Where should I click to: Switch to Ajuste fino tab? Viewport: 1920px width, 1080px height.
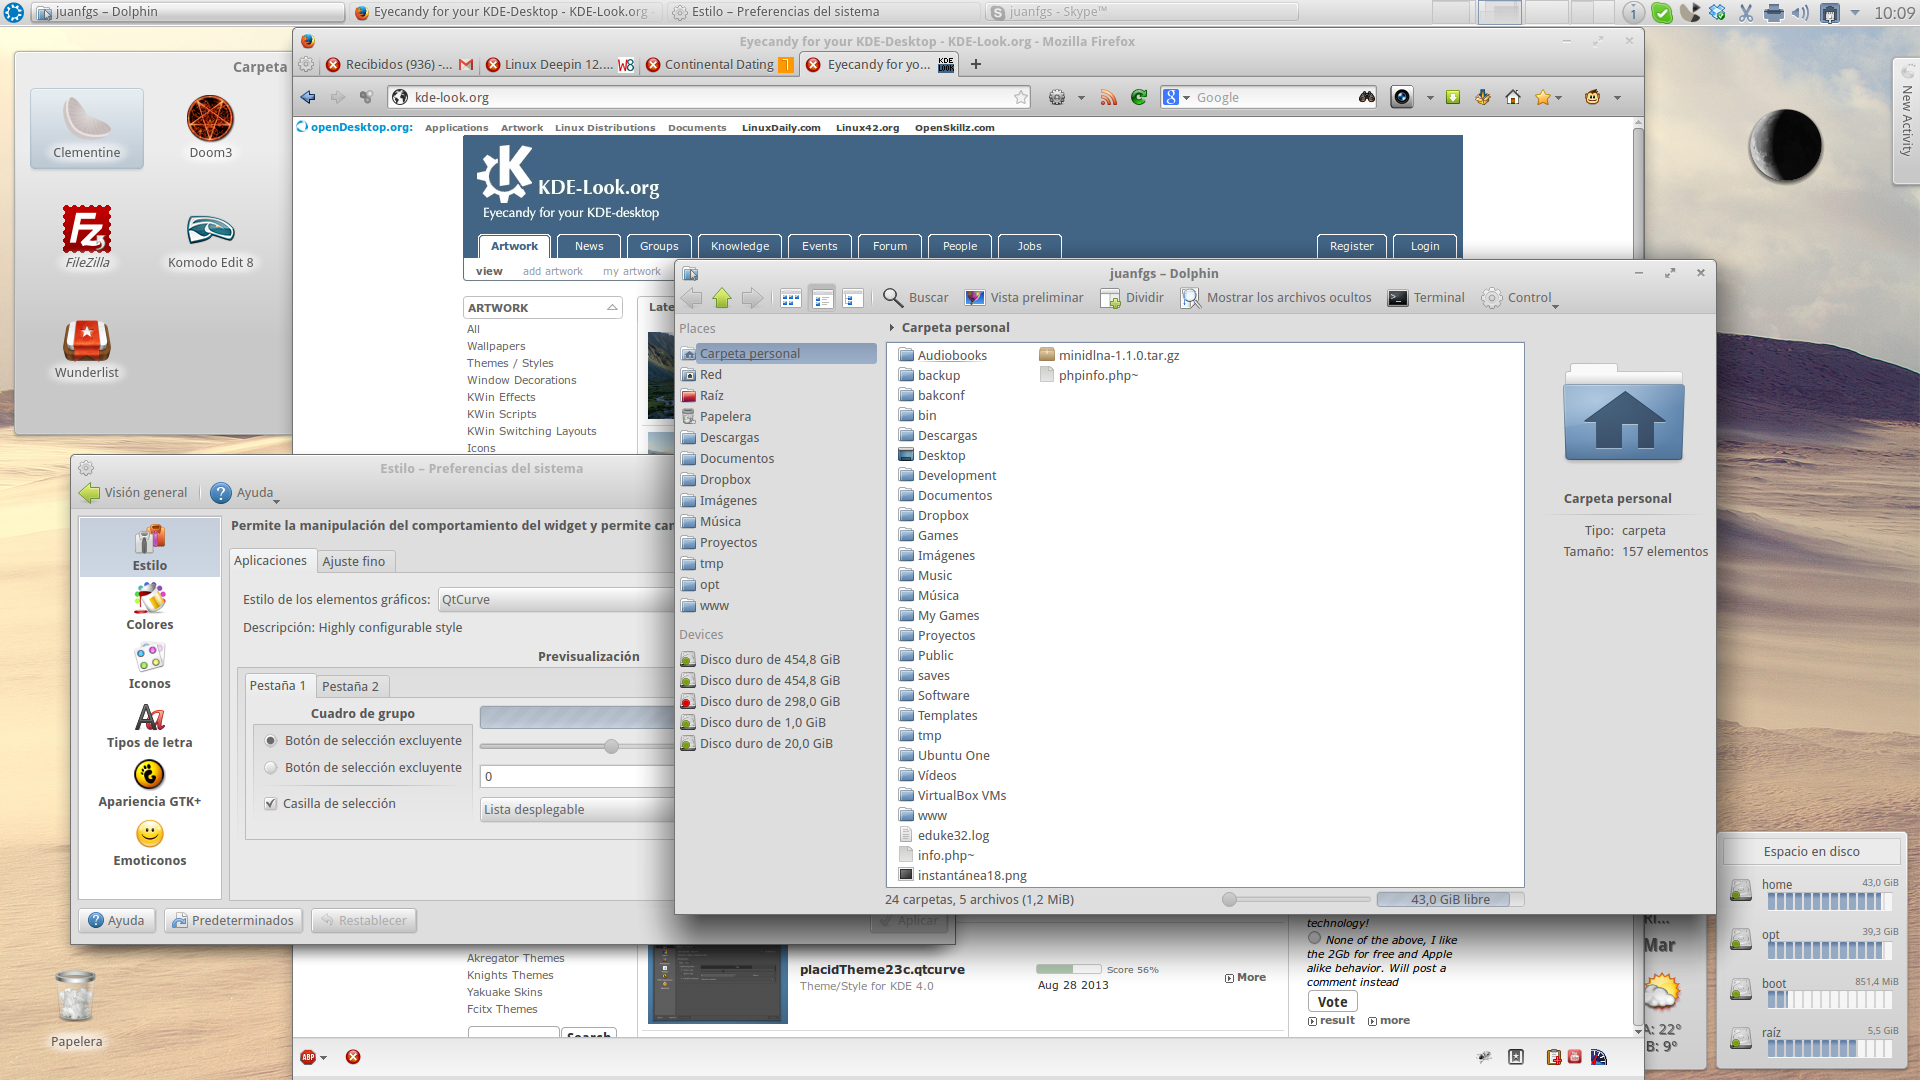354,562
